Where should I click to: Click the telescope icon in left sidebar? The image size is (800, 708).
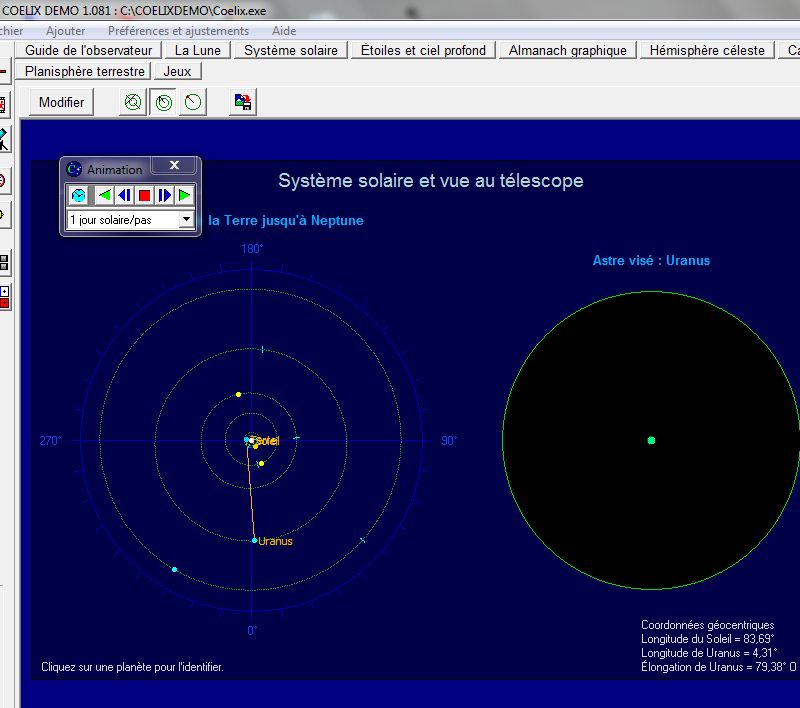4,139
